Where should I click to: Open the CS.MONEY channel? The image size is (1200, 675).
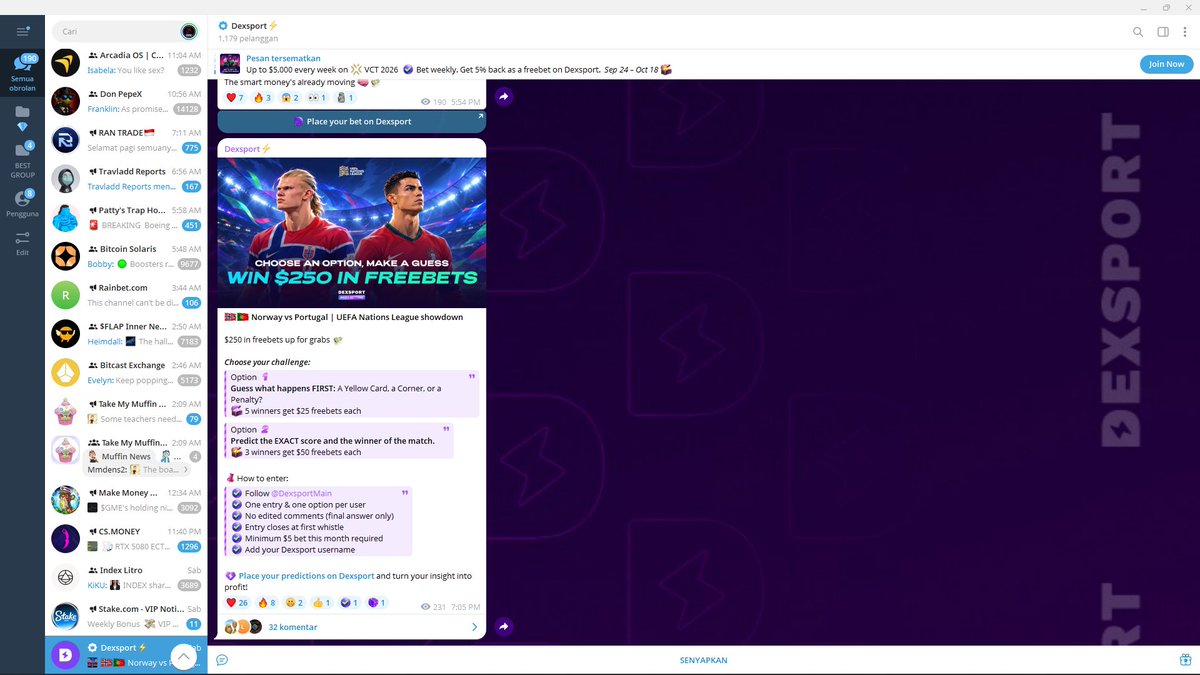click(125, 539)
